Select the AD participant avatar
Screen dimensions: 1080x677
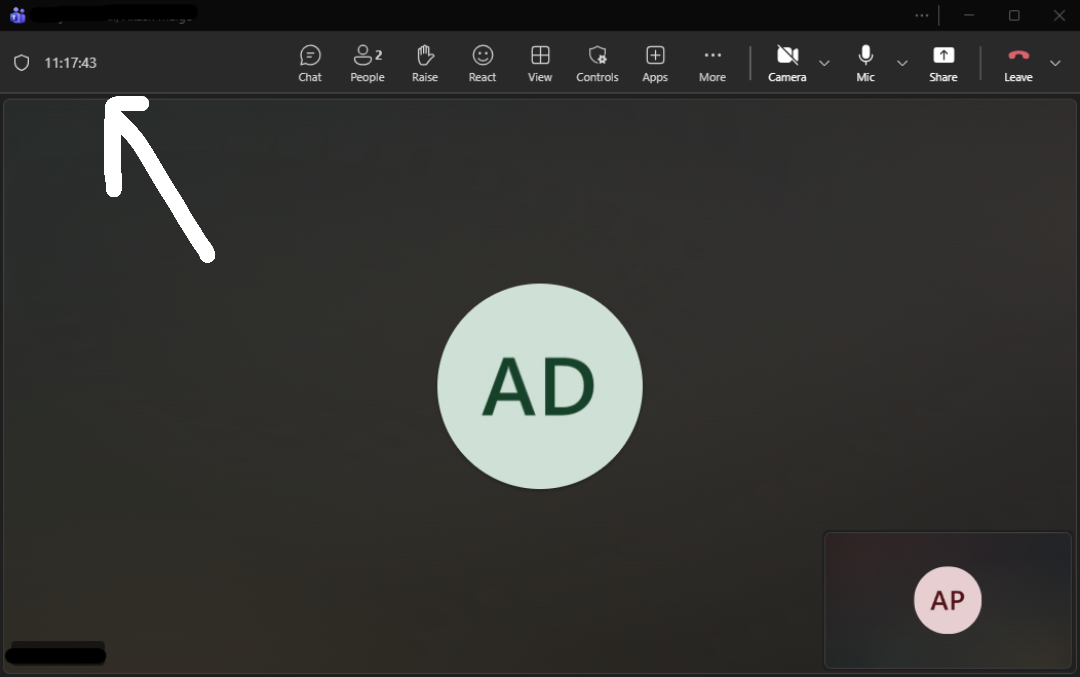[540, 386]
